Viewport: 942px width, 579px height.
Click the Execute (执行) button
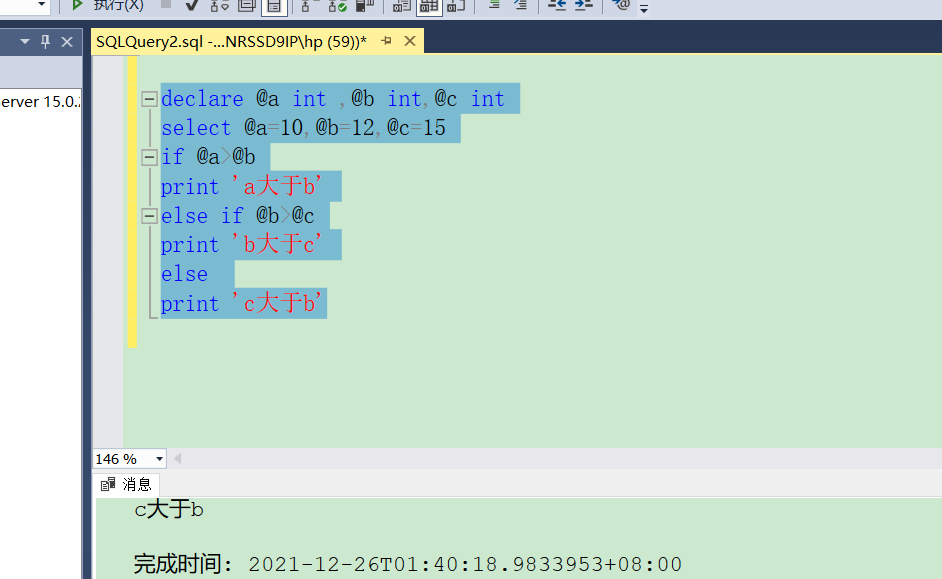(107, 5)
